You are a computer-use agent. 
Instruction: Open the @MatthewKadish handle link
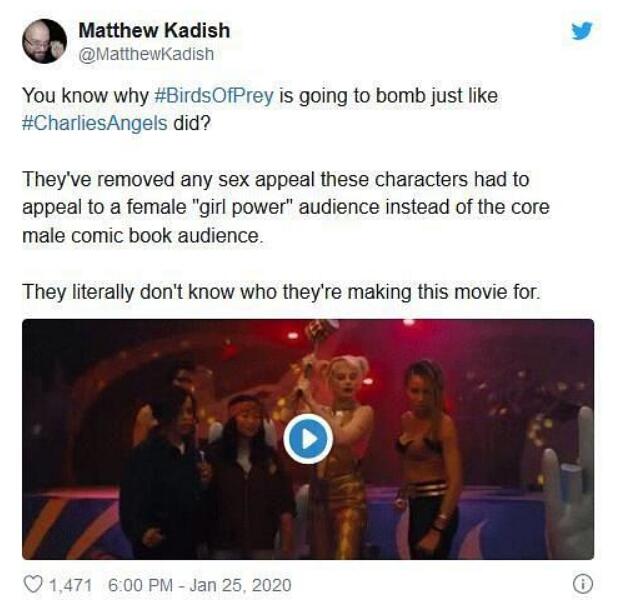[146, 54]
